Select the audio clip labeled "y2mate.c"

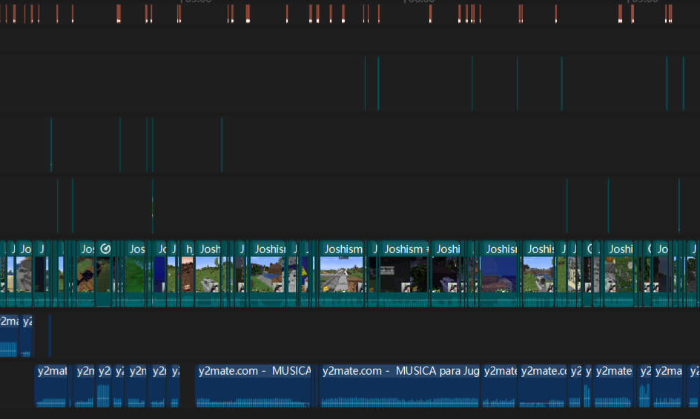click(542, 386)
